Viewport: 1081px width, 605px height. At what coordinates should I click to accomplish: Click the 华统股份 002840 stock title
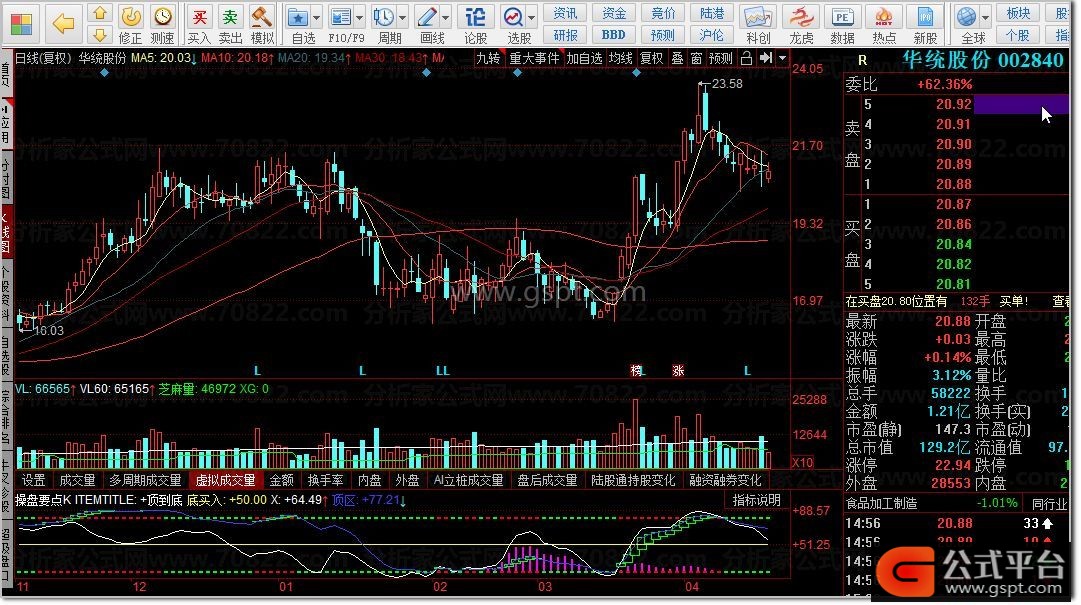[x=982, y=61]
